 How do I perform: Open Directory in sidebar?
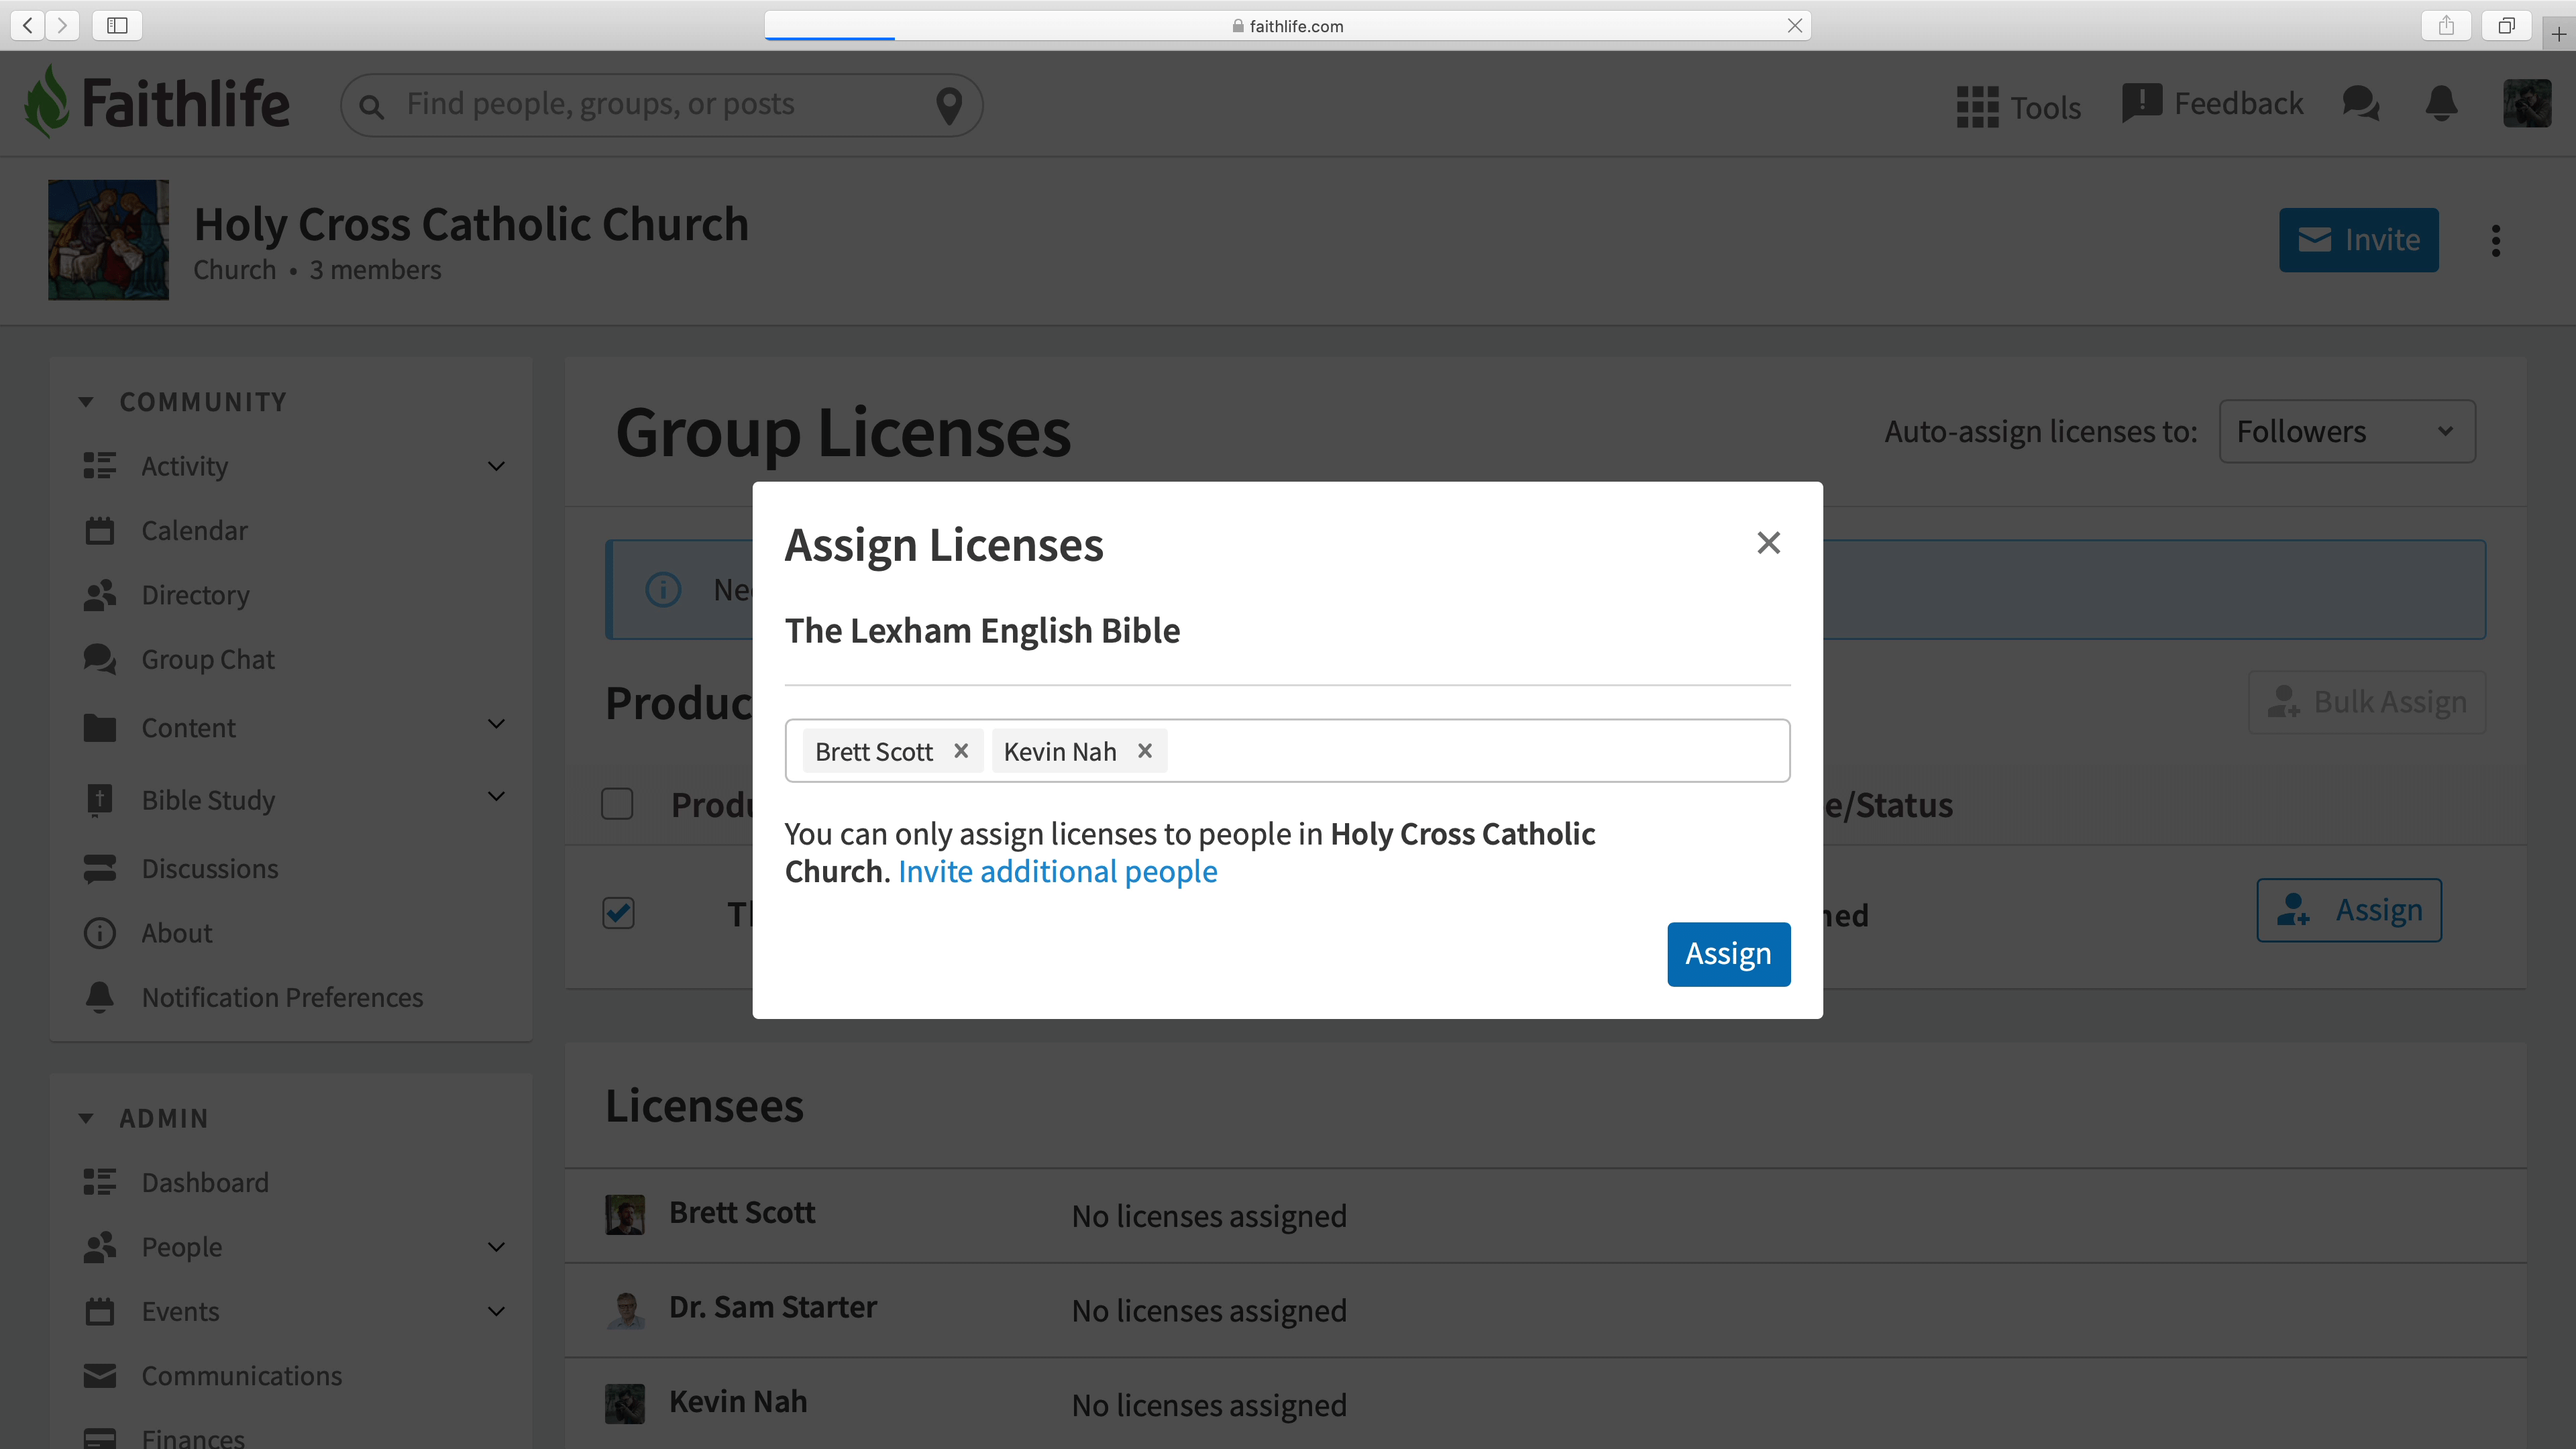tap(195, 595)
